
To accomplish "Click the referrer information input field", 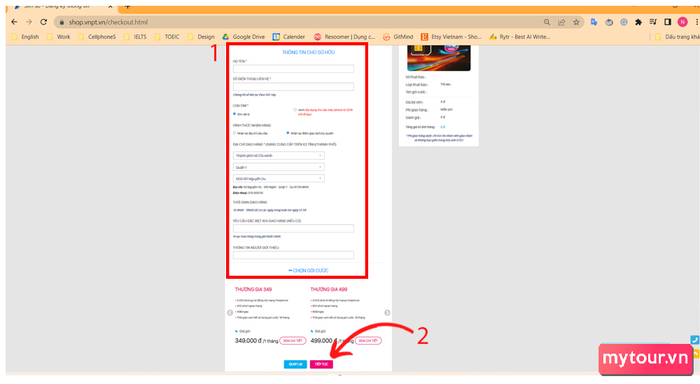I will pyautogui.click(x=293, y=255).
